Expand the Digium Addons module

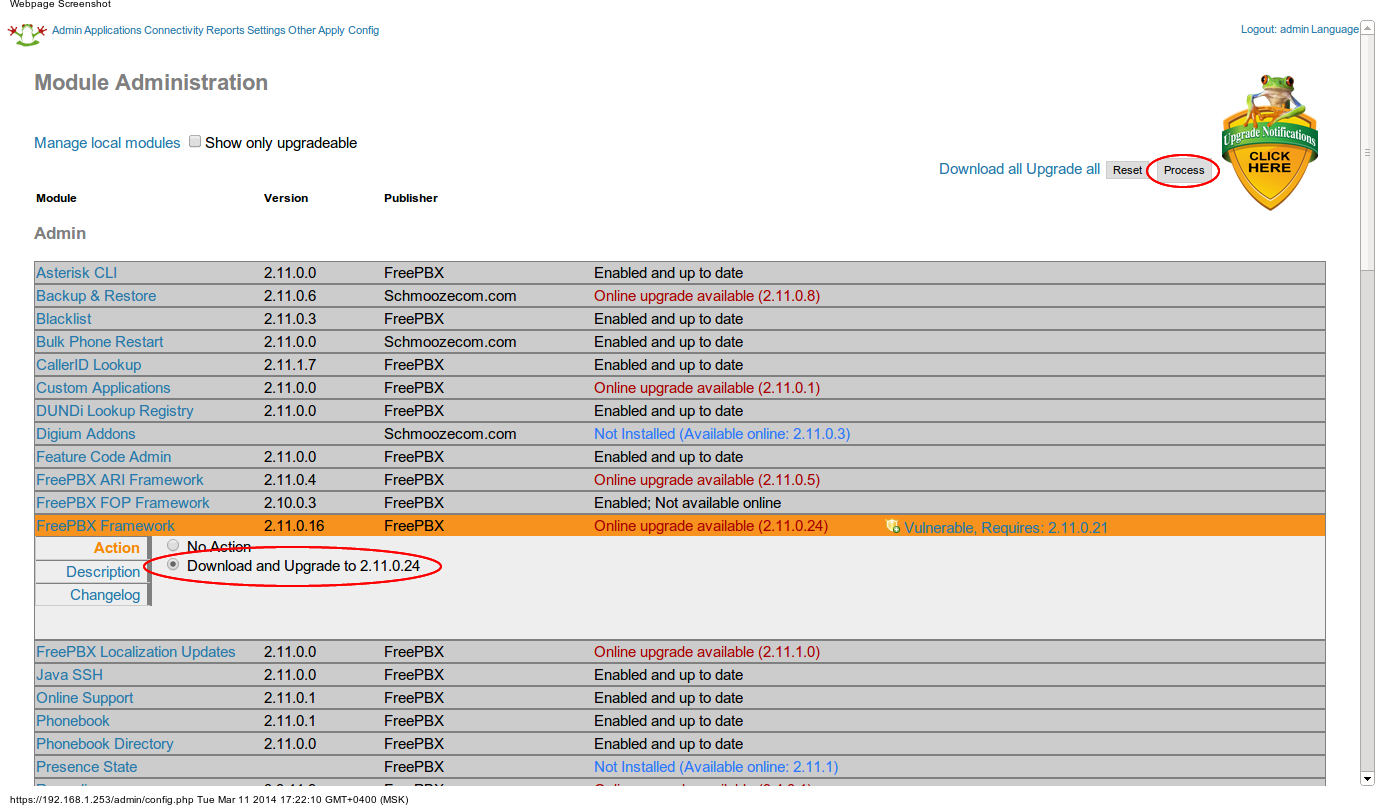[x=86, y=434]
